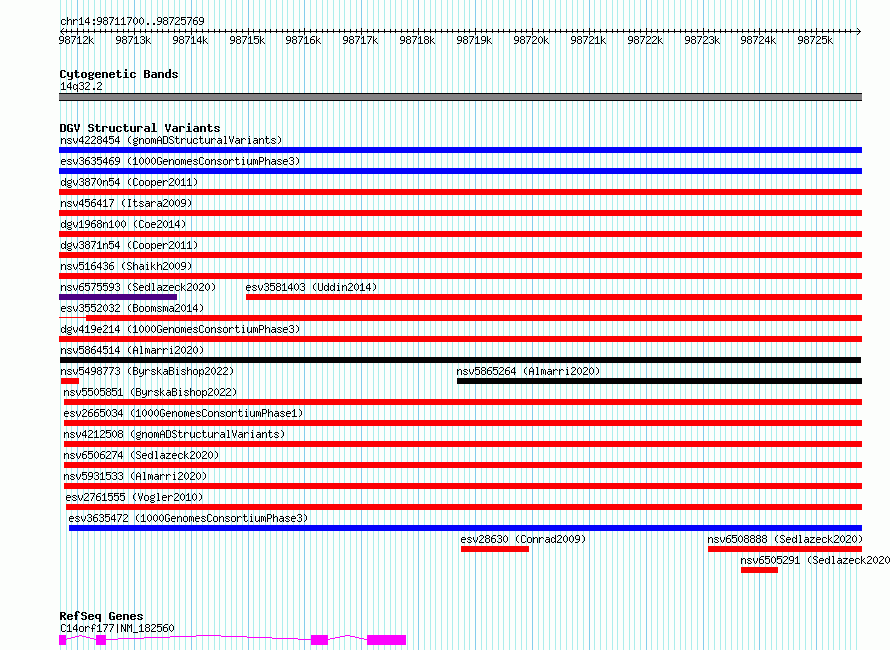The height and width of the screenshot is (650, 890).
Task: Click the C14orf177|NM_182560 gene label
Action: pos(117,628)
